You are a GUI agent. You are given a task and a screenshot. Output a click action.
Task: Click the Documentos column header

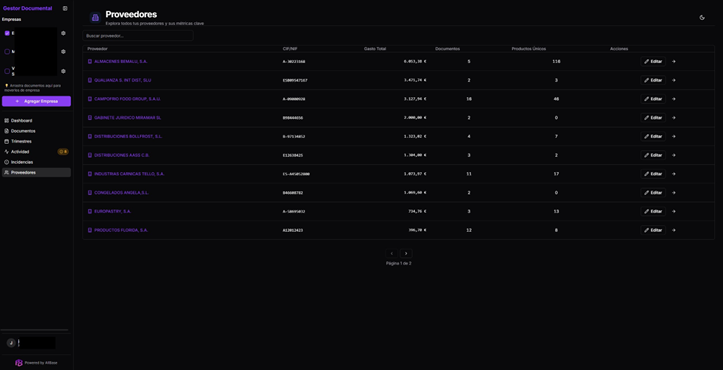pos(447,49)
